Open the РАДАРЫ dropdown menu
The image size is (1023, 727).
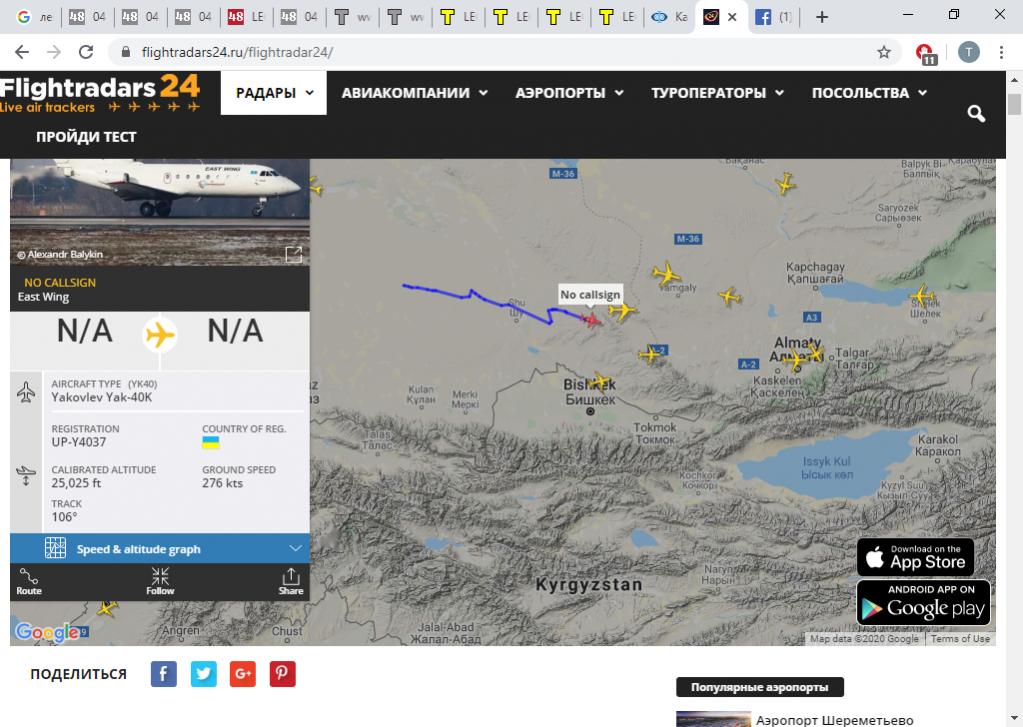[274, 93]
